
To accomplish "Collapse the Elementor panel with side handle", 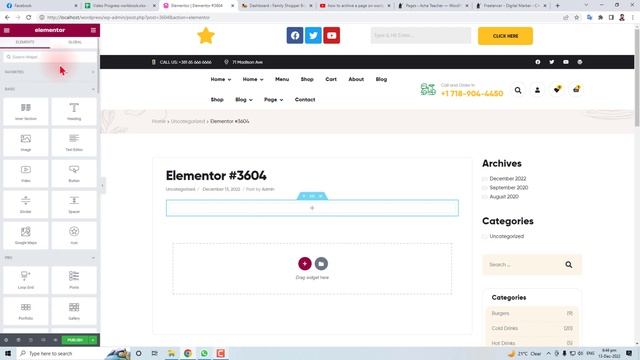I will point(102,186).
